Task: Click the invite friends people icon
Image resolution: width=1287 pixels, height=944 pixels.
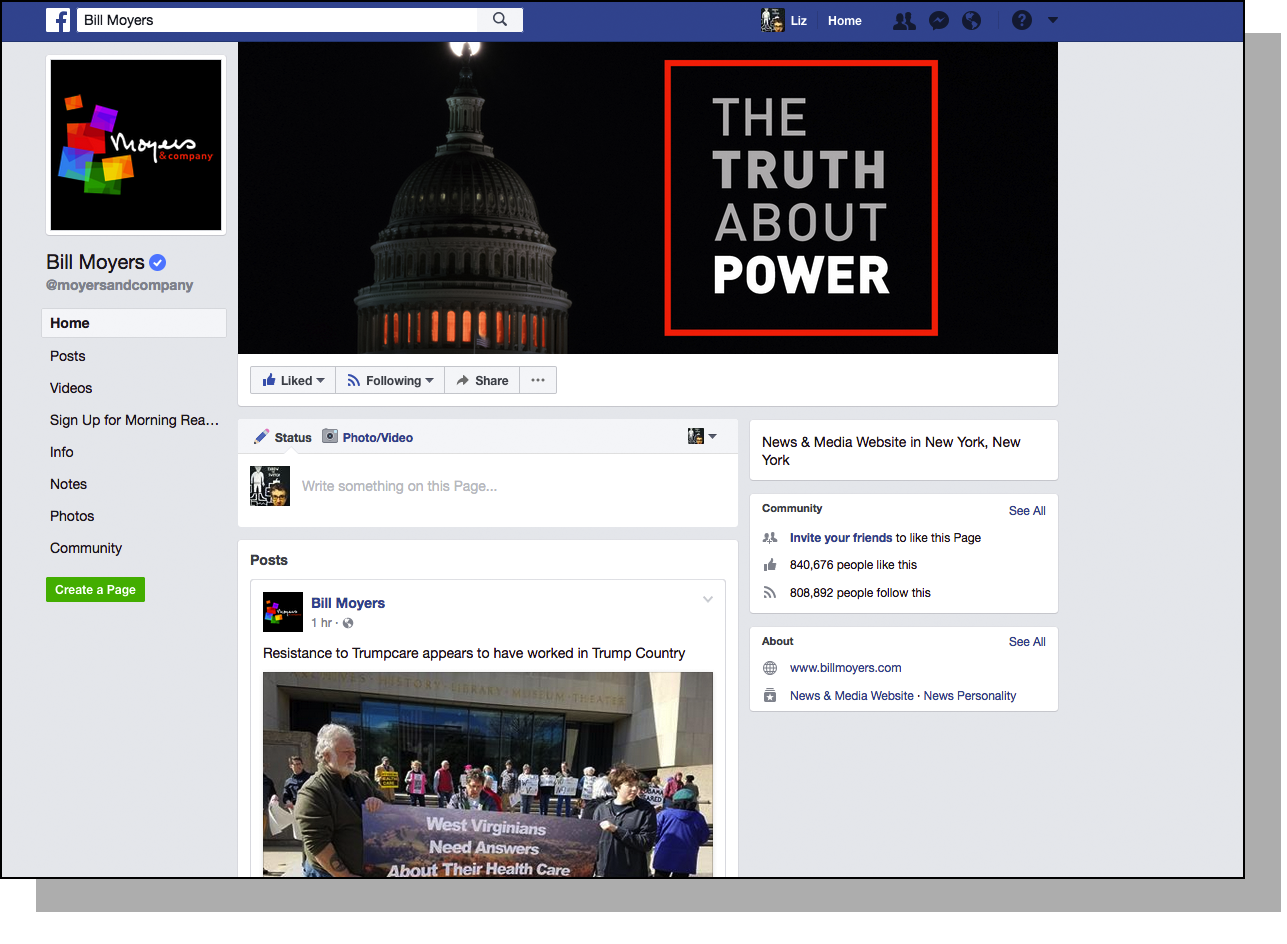Action: pos(769,538)
